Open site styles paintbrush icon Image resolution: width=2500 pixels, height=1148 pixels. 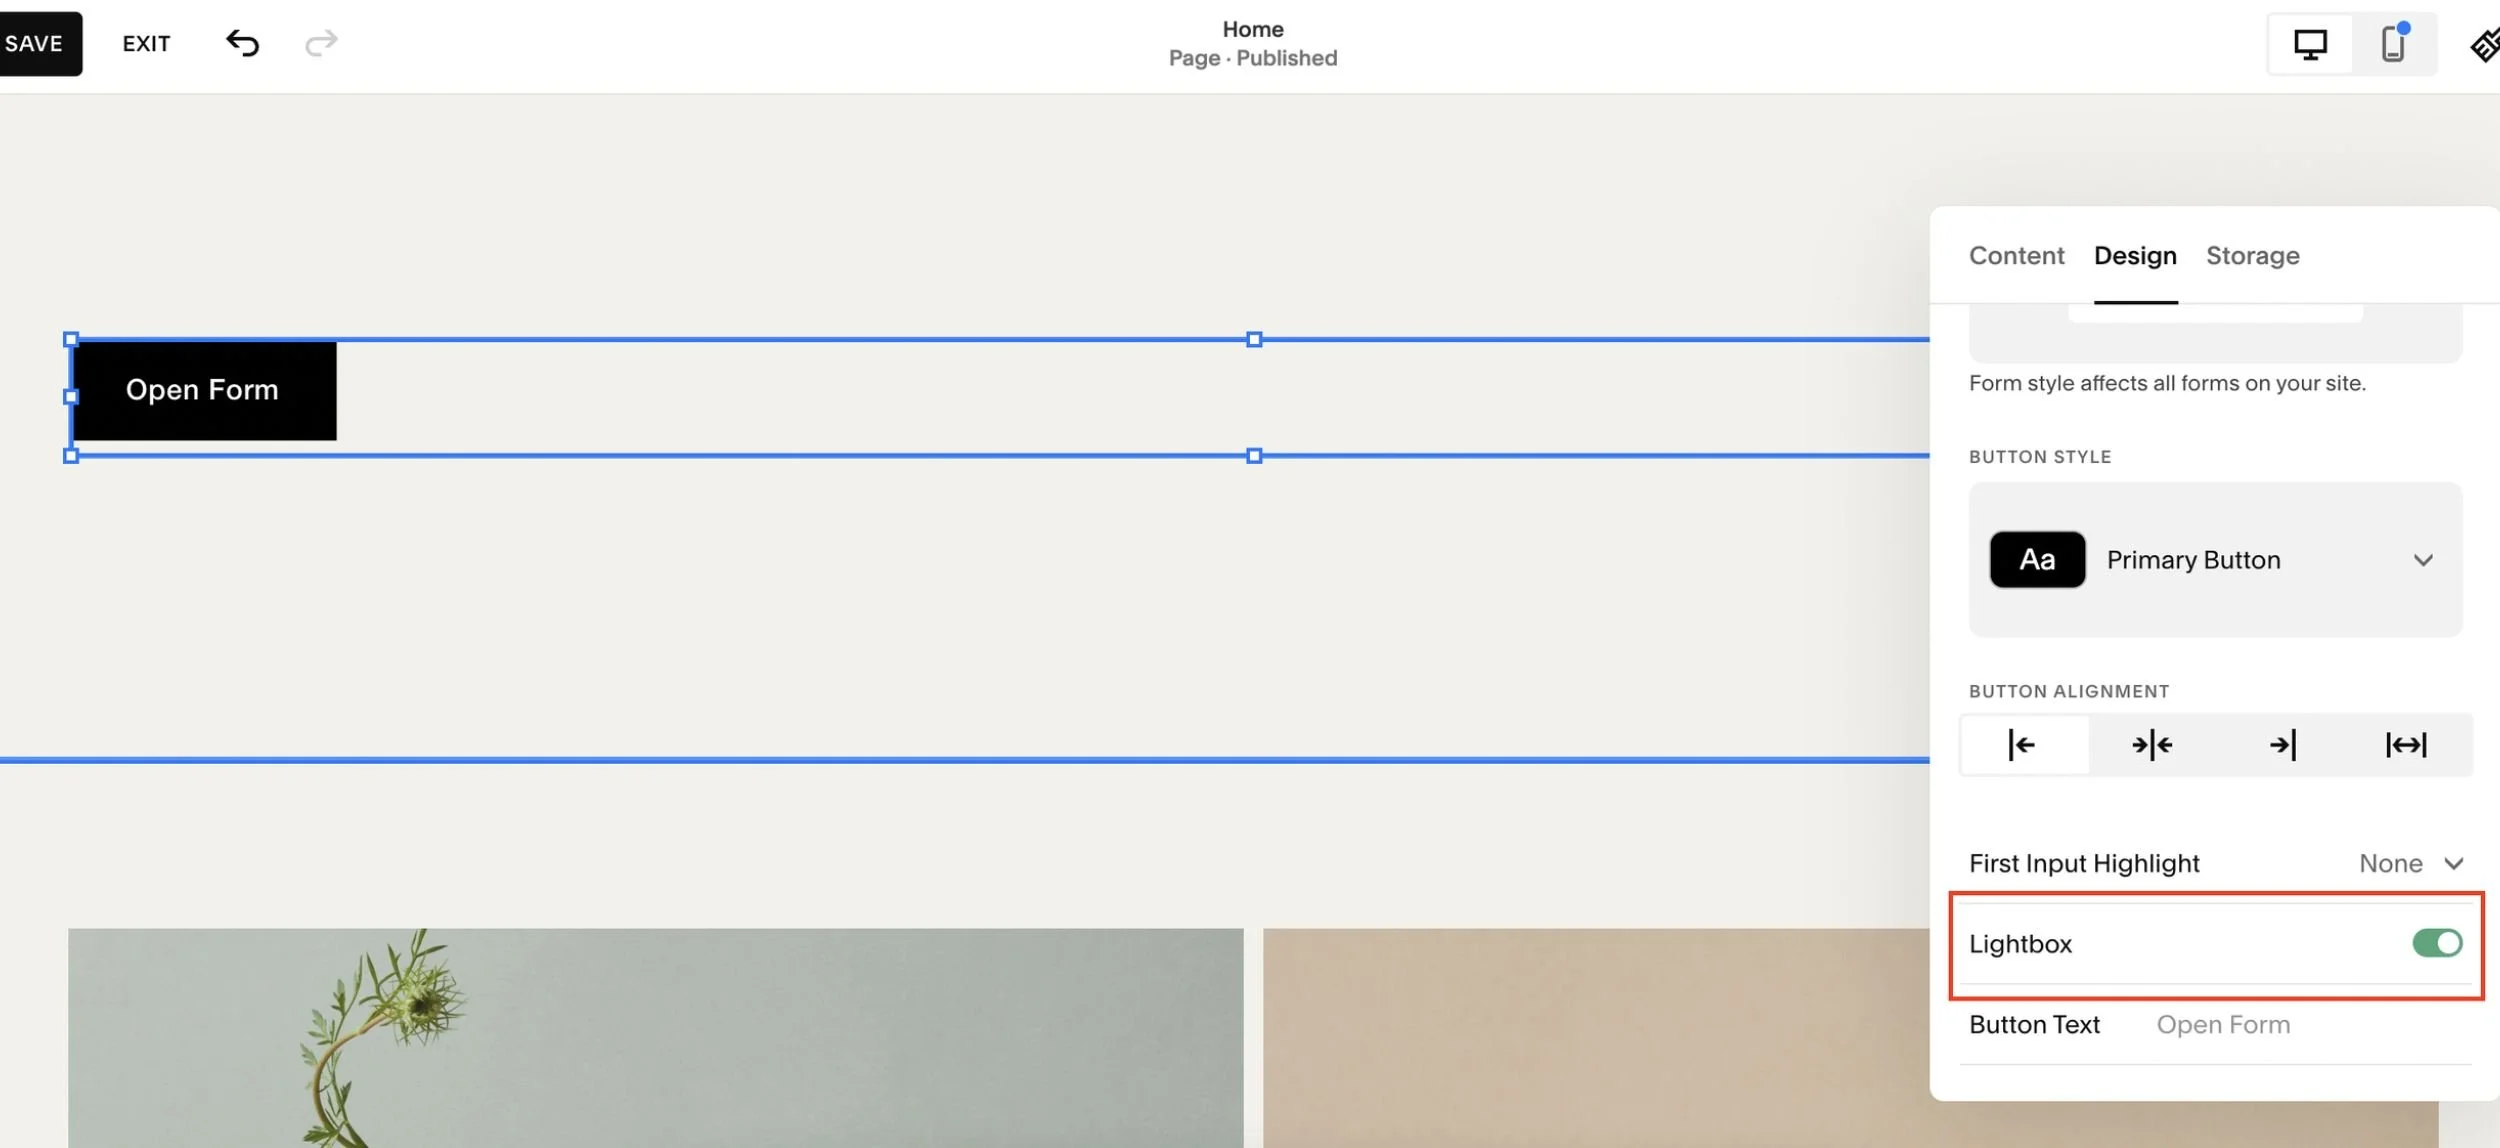pos(2487,43)
